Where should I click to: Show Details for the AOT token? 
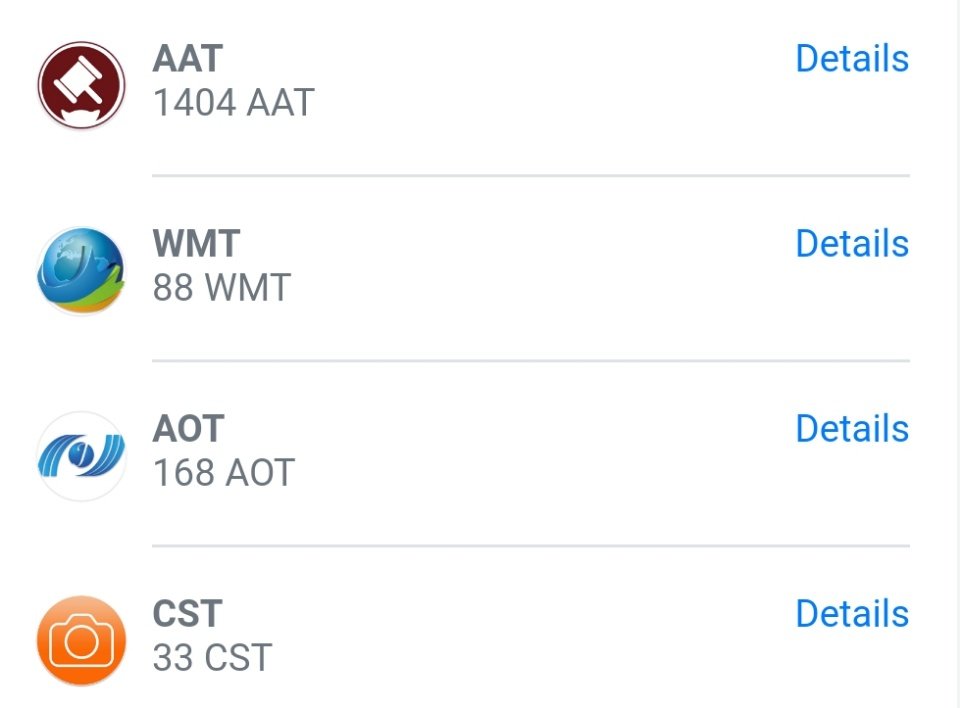pyautogui.click(x=852, y=428)
